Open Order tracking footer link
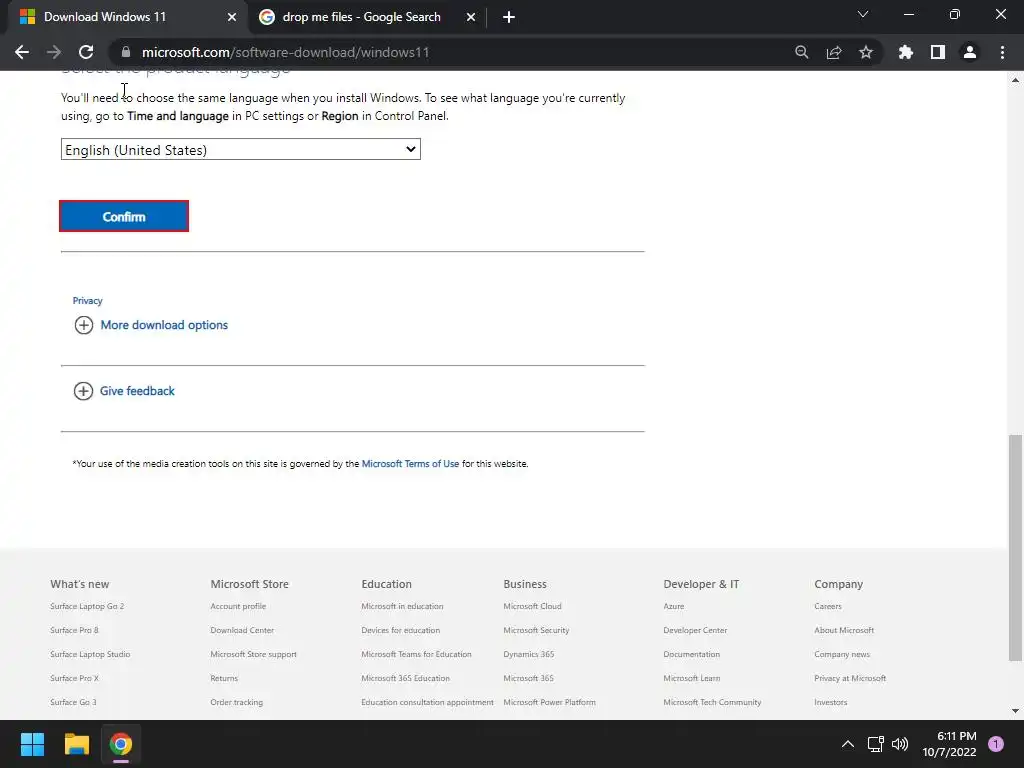 click(x=236, y=703)
